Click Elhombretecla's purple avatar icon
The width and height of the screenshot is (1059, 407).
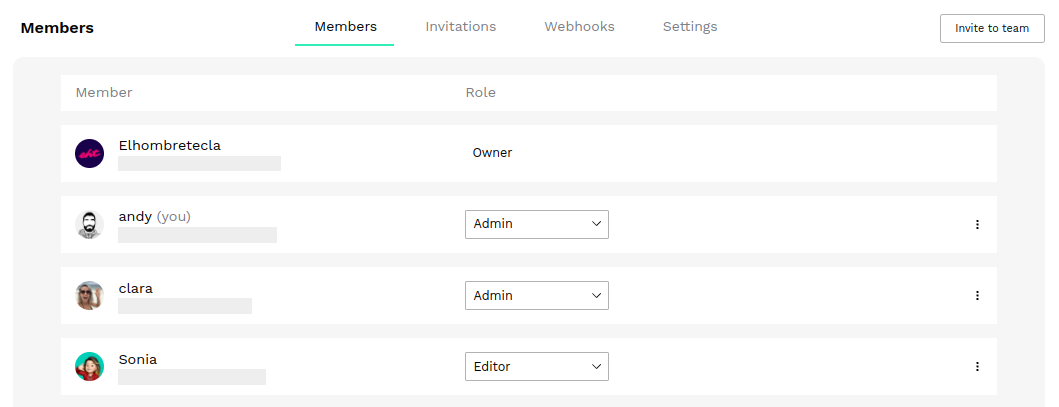[x=89, y=153]
